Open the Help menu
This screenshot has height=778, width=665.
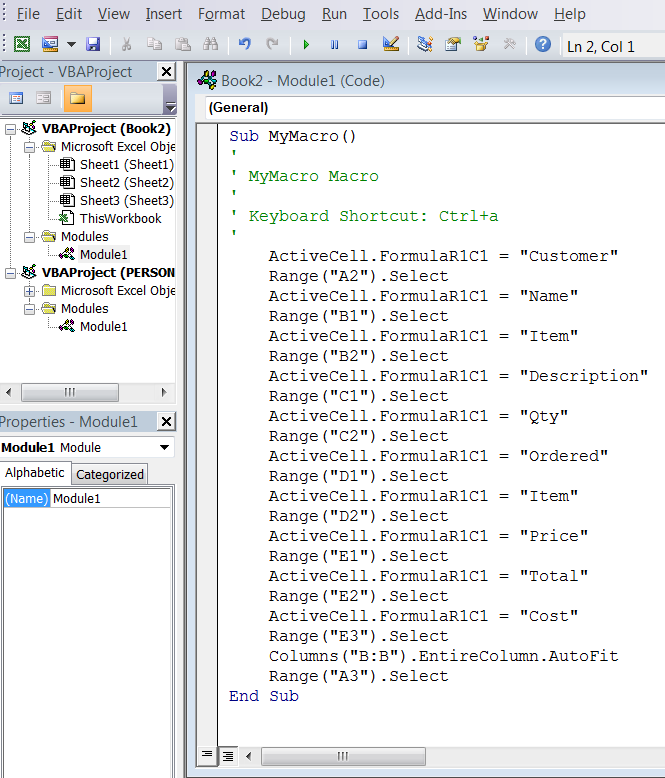click(x=570, y=14)
